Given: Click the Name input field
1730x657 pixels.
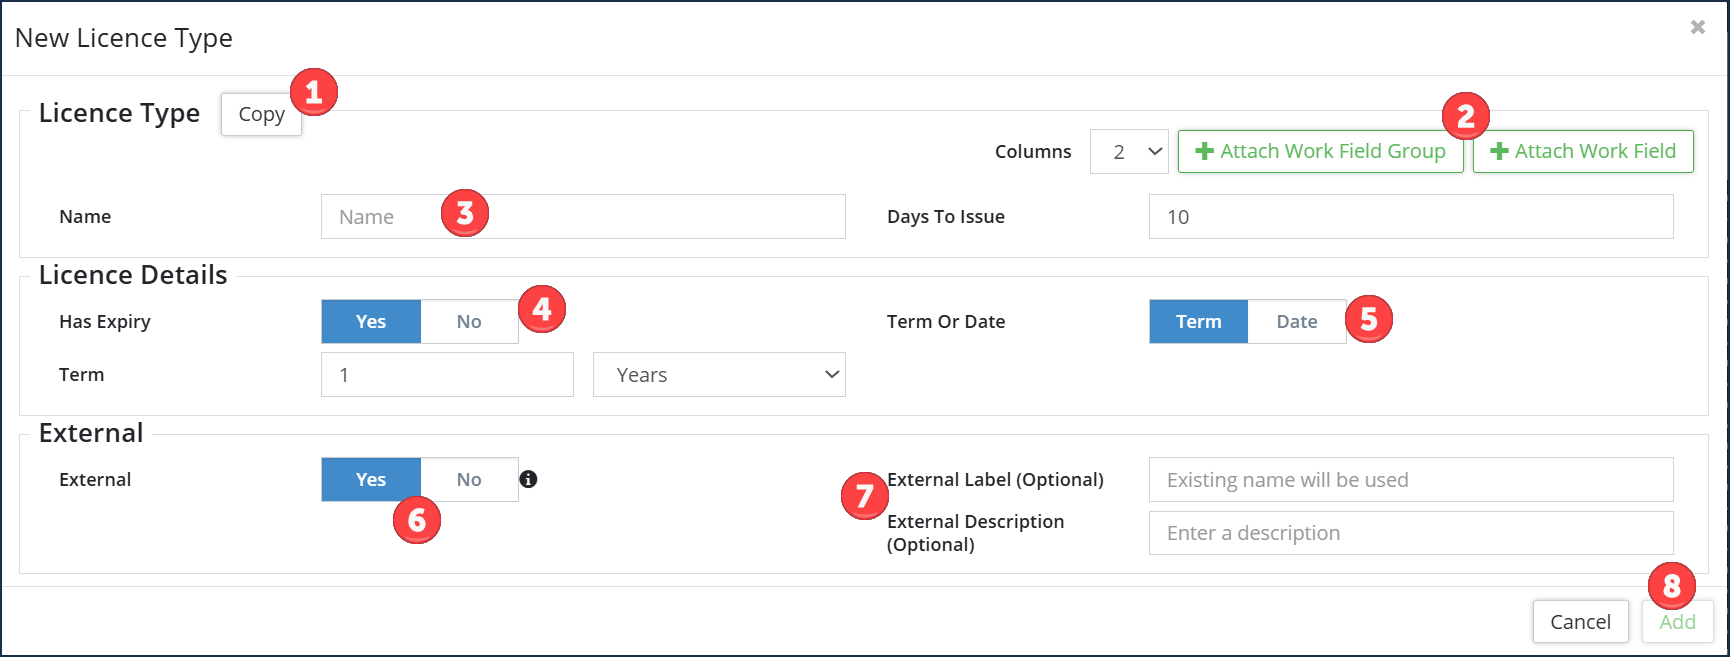Looking at the screenshot, I should coord(583,216).
